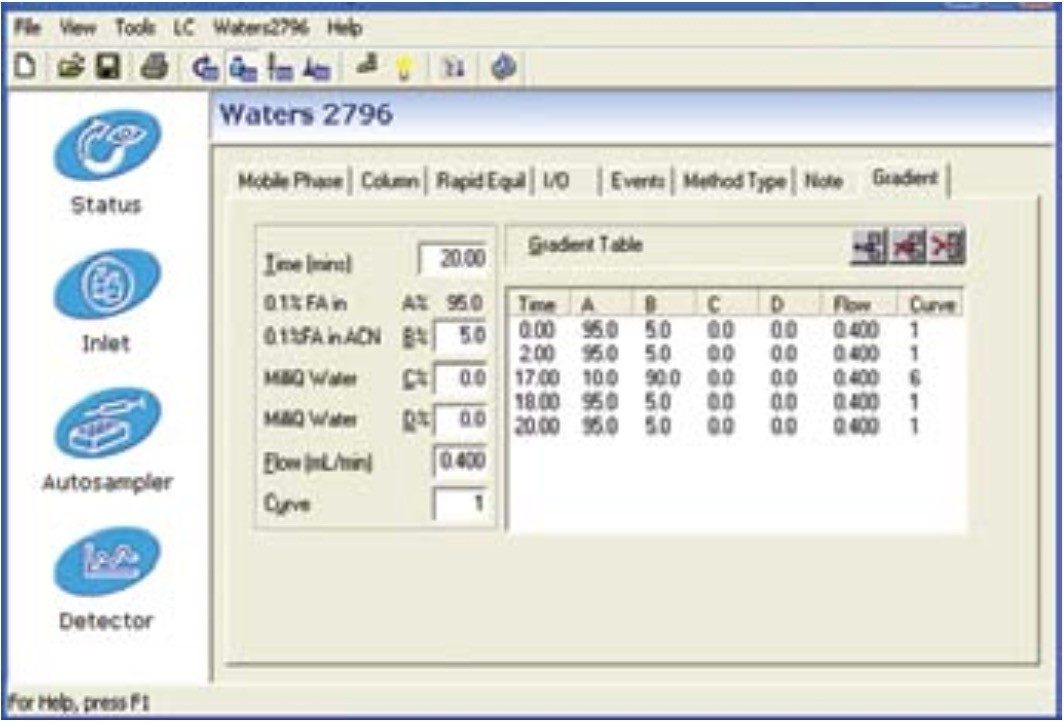Screen dimensions: 1064x722
Task: Click the '0.1%FA in ACN' label
Action: click(322, 337)
